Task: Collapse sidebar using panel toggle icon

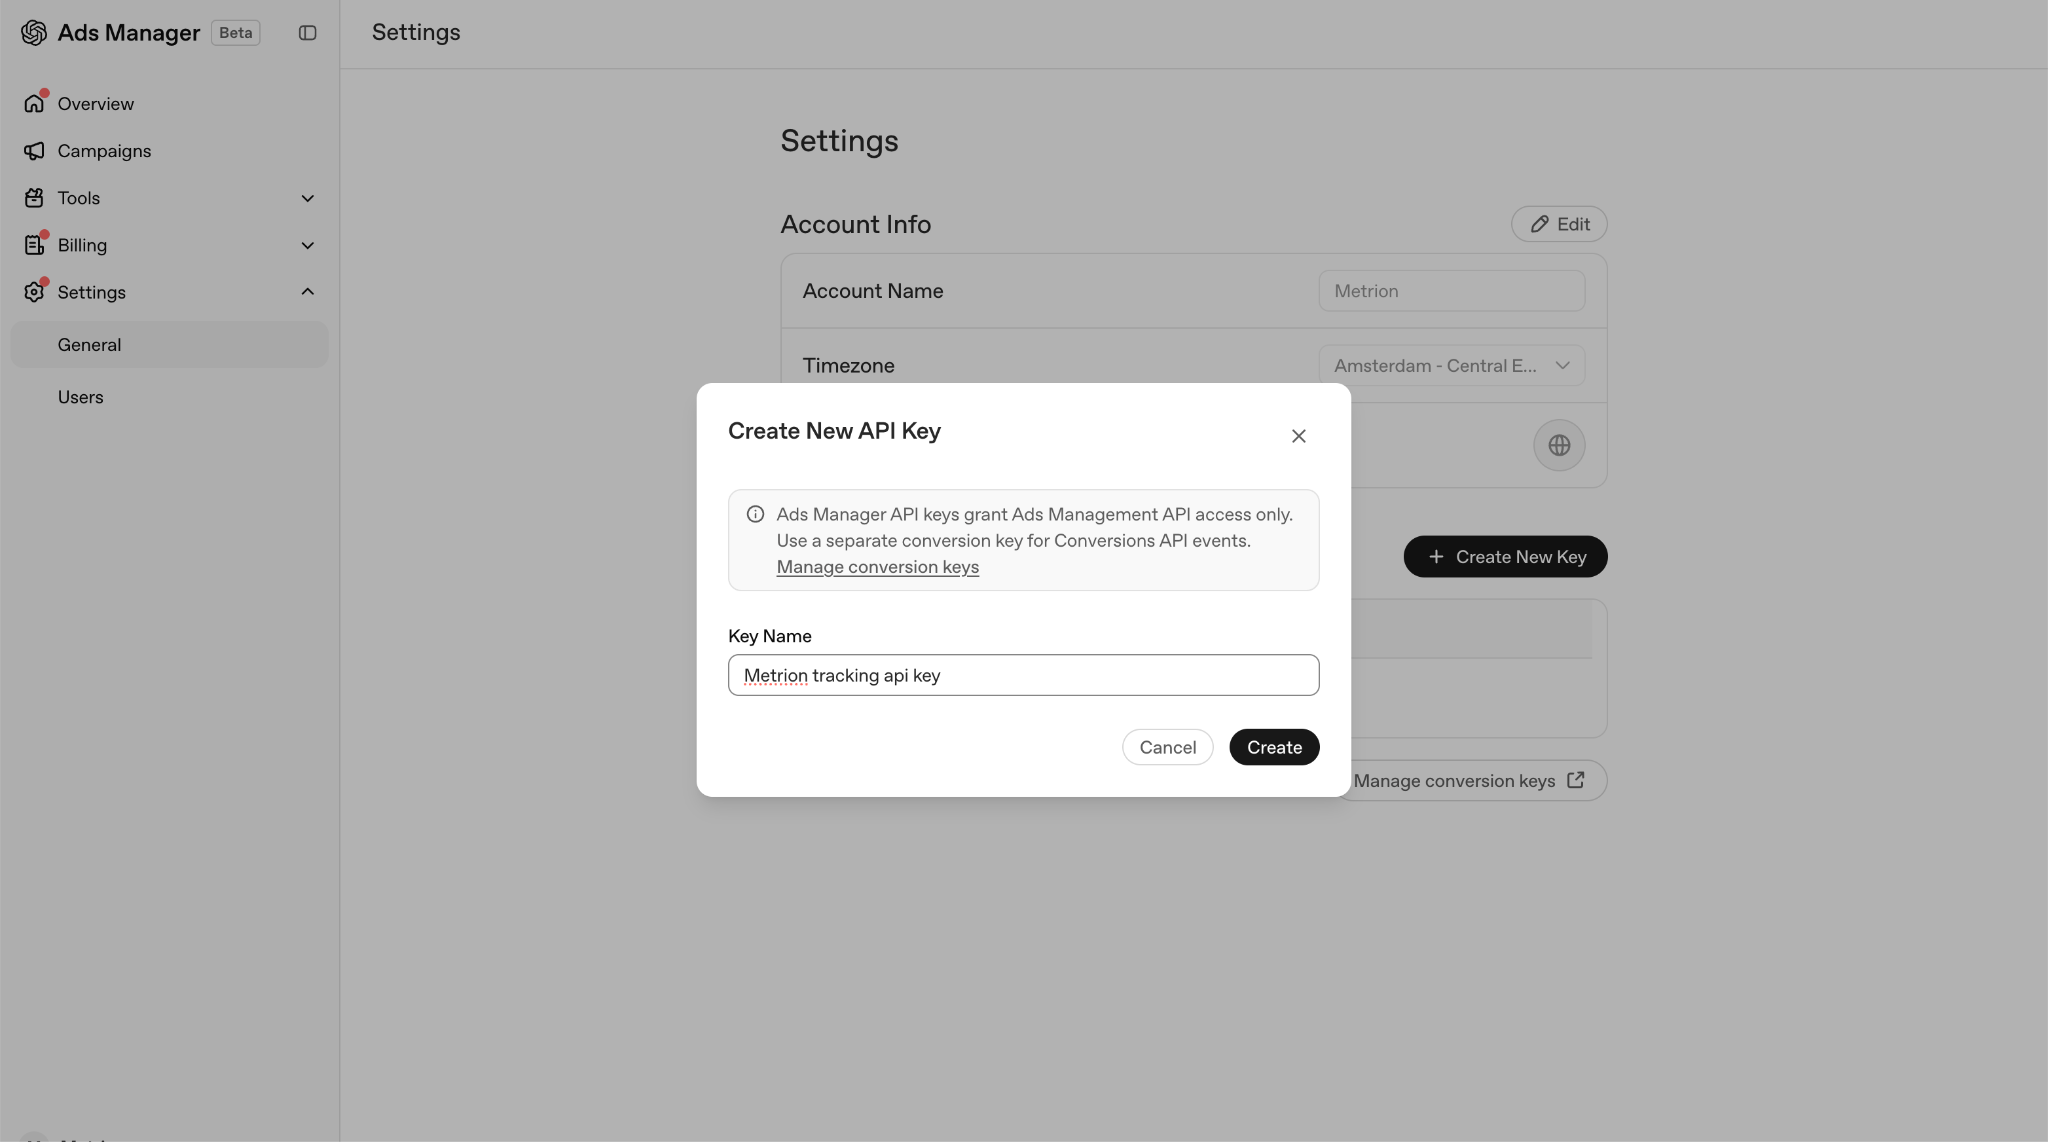Action: pyautogui.click(x=308, y=33)
